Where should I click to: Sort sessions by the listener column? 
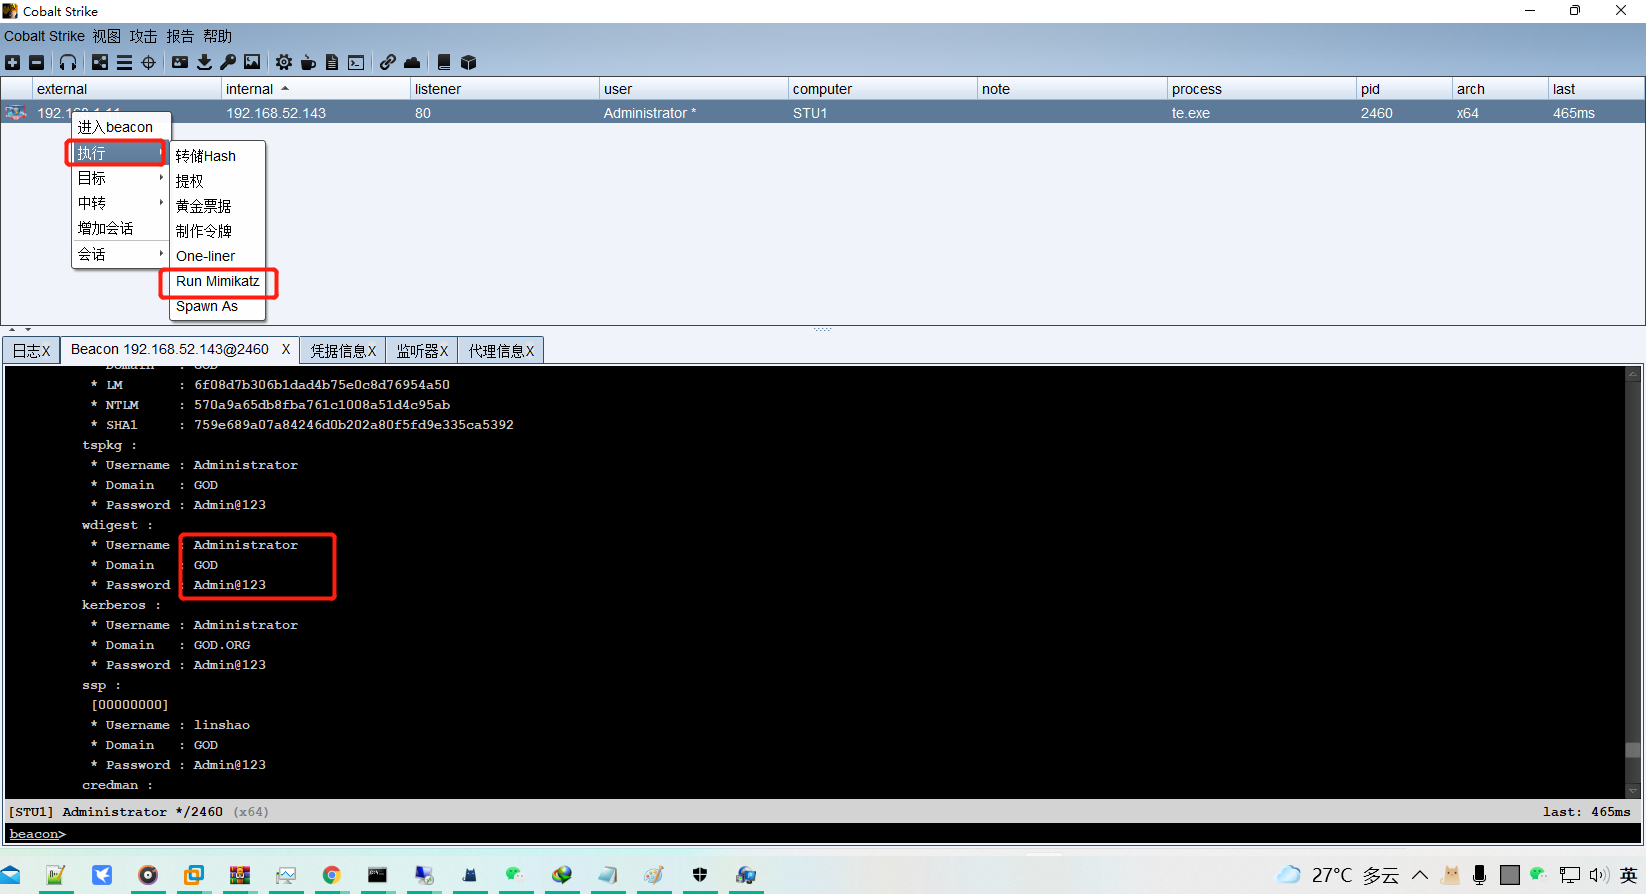click(x=504, y=89)
